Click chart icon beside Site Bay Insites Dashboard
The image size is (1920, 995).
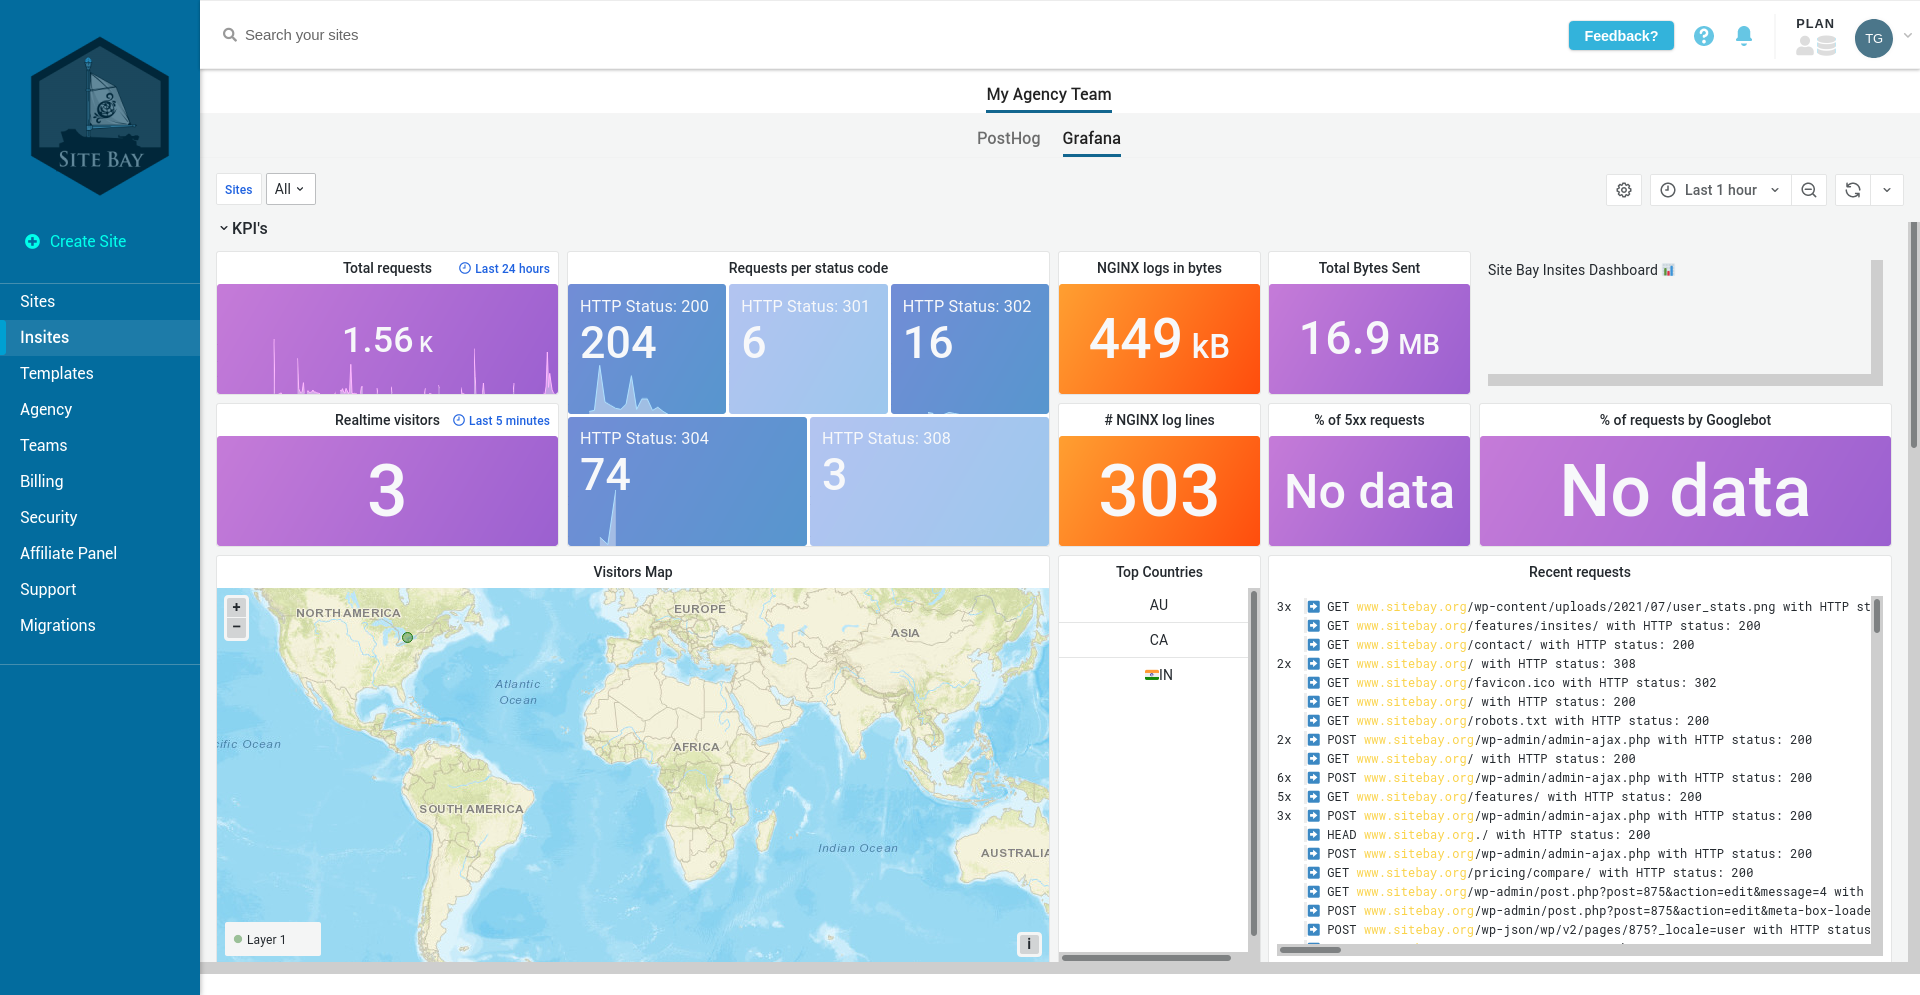click(x=1668, y=270)
